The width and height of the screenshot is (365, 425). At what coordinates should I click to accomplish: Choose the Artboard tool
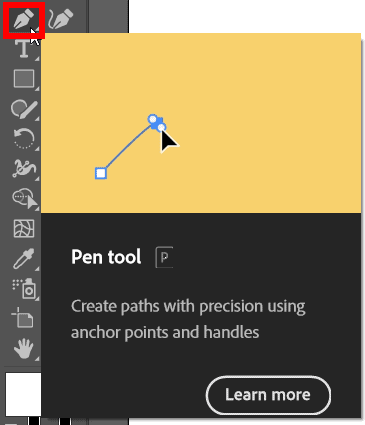(23, 317)
